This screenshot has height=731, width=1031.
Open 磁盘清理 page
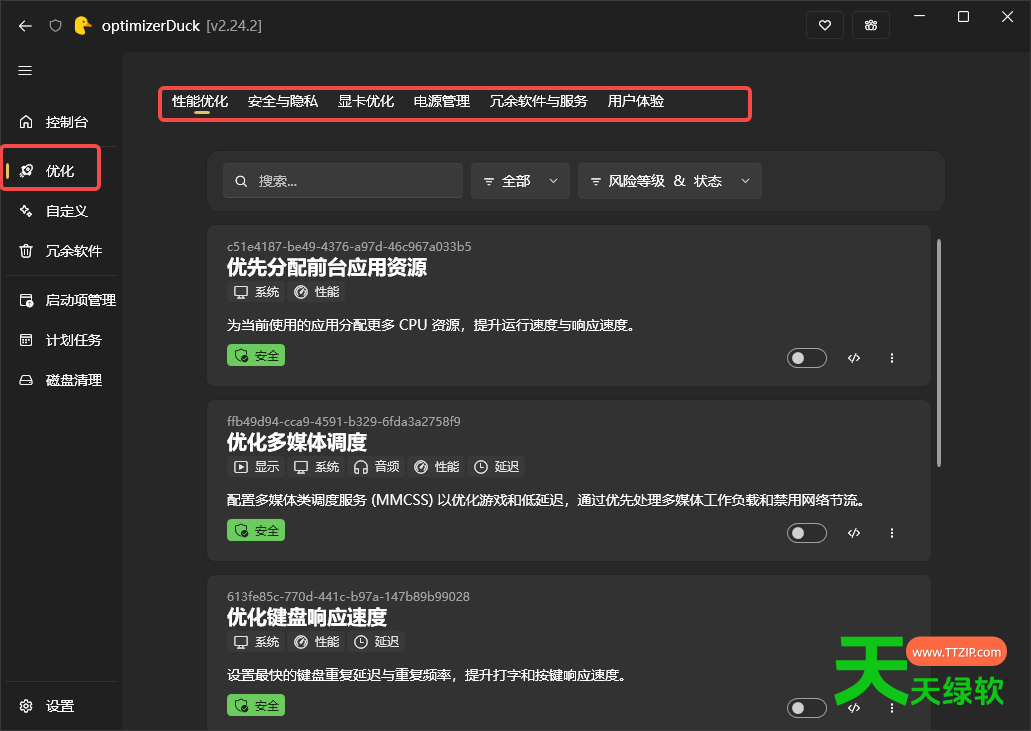[x=60, y=380]
